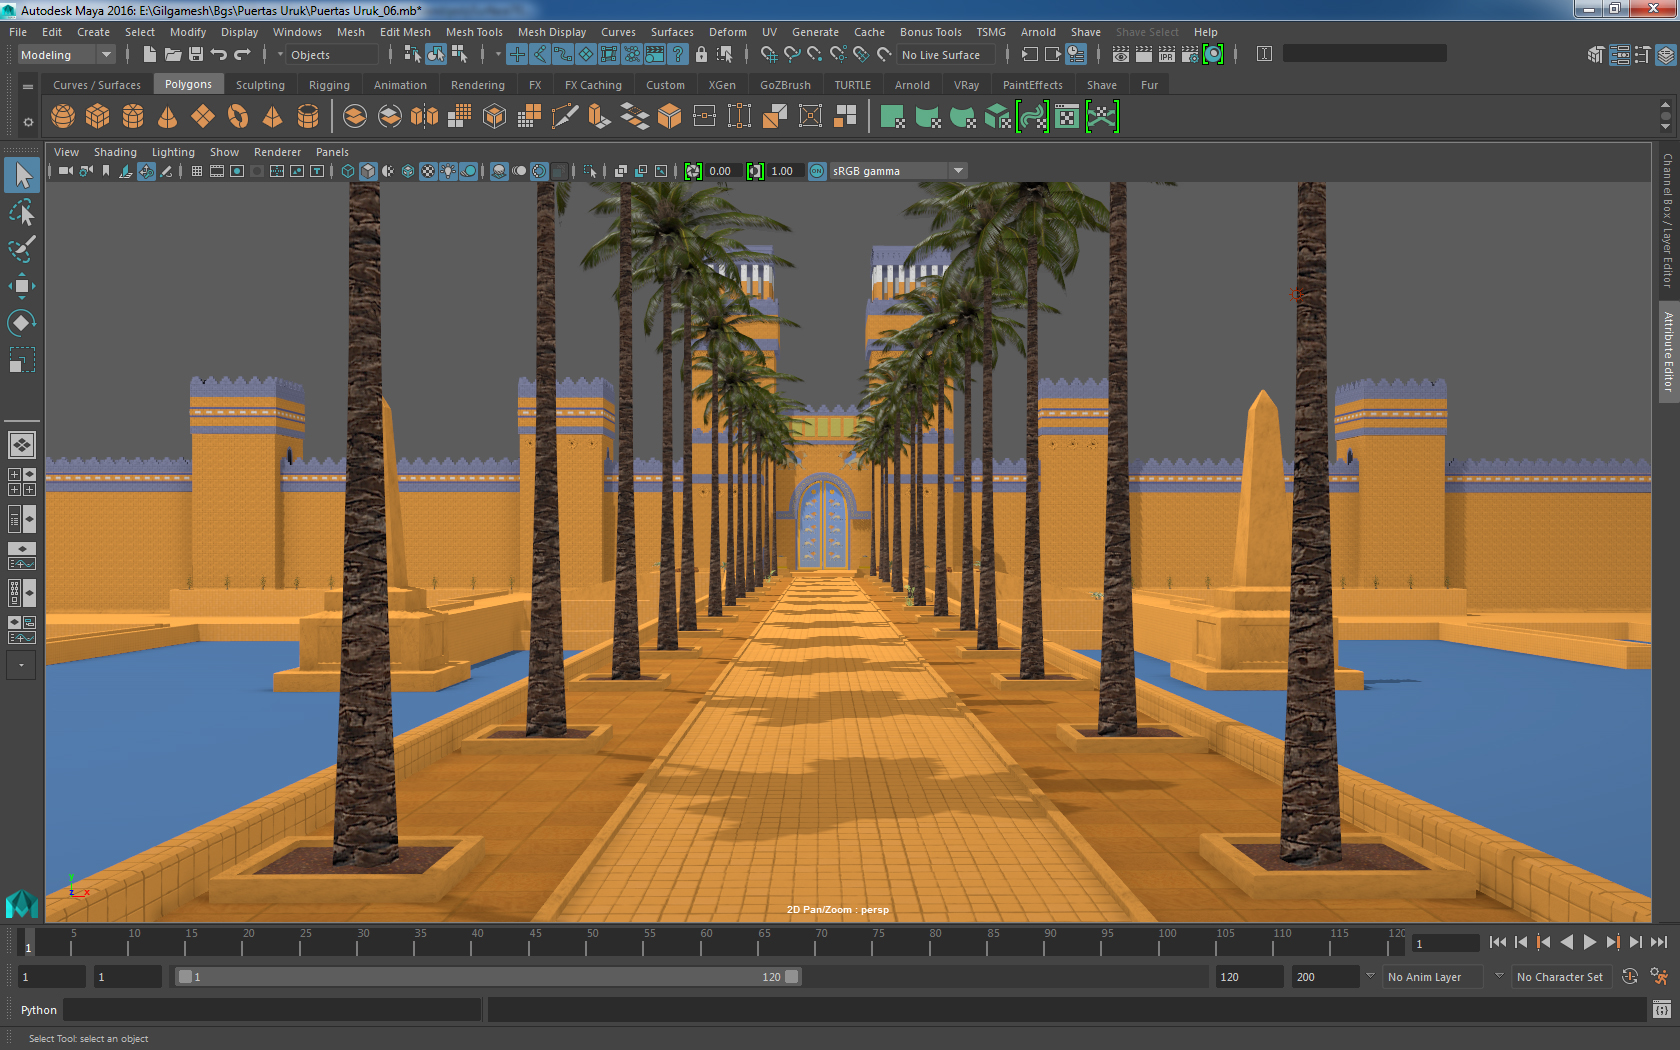Open the Mesh Tools menu
This screenshot has width=1680, height=1050.
point(474,32)
